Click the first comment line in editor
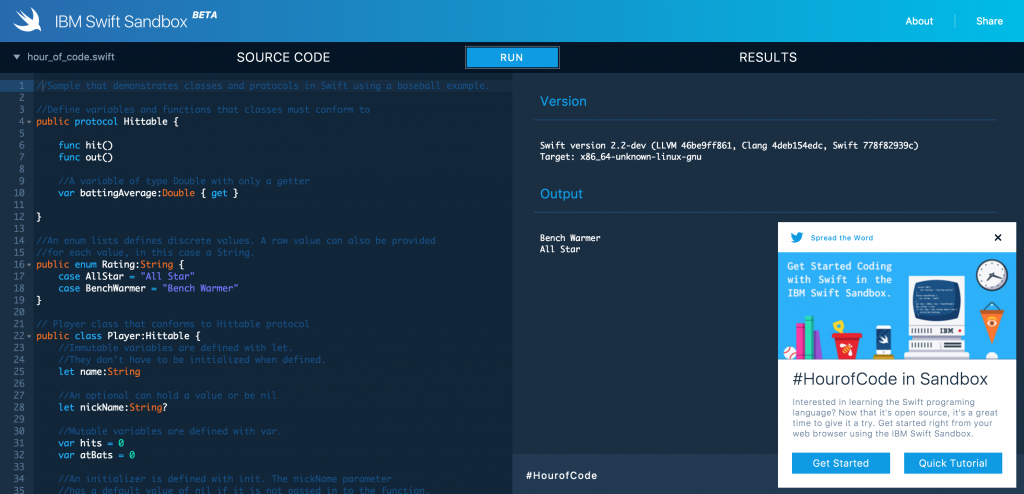This screenshot has width=1024, height=494. tap(263, 86)
